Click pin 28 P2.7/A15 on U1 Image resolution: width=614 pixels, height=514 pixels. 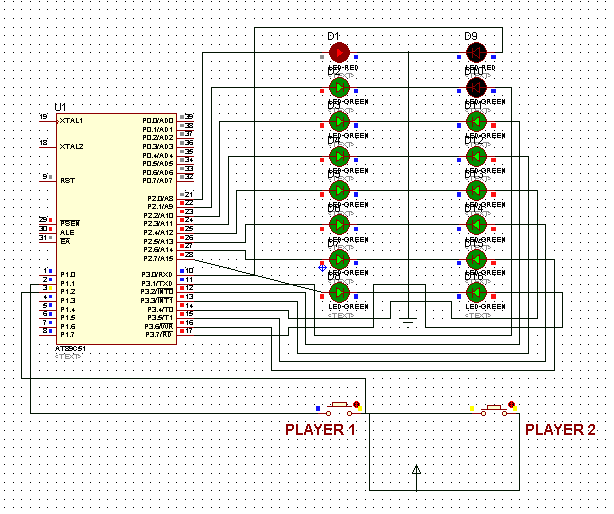(186, 257)
